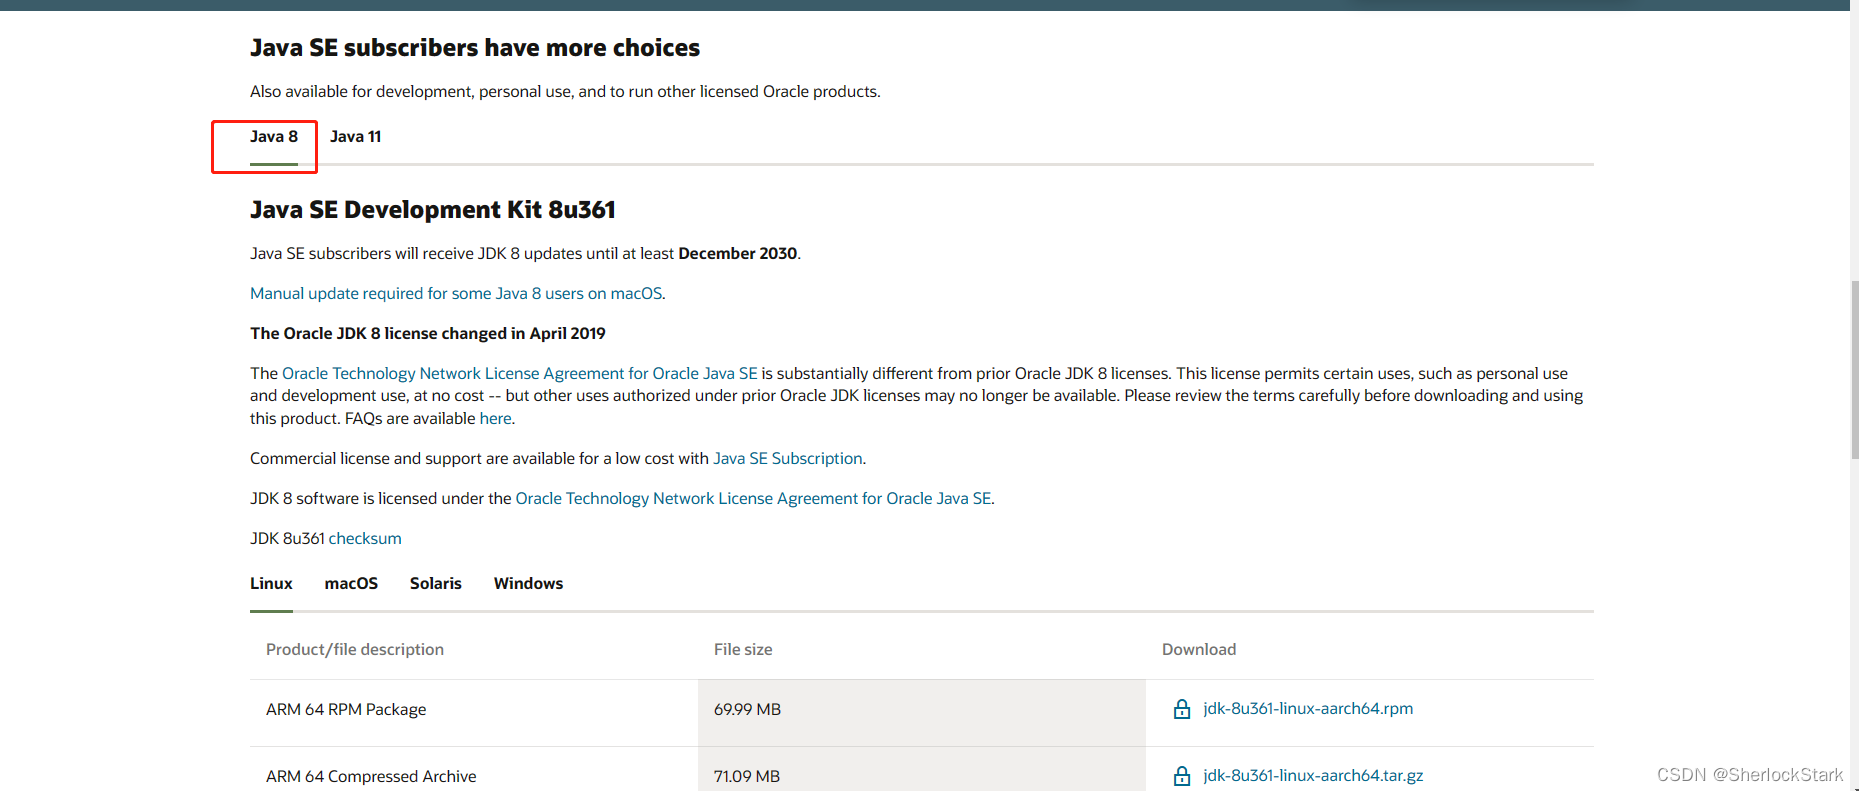Download jdk-8u361-linux-aarch64.tar.gz
Viewport: 1859px width, 791px height.
1313,775
